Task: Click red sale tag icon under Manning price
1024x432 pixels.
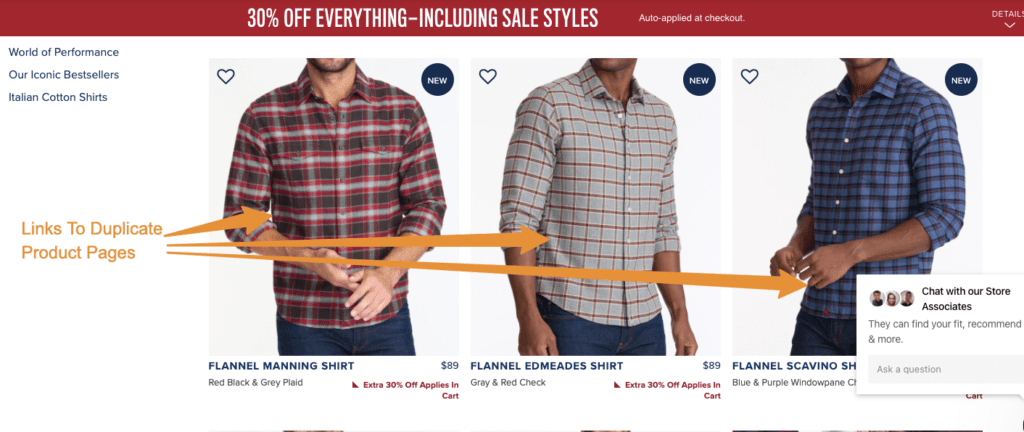Action: (356, 385)
